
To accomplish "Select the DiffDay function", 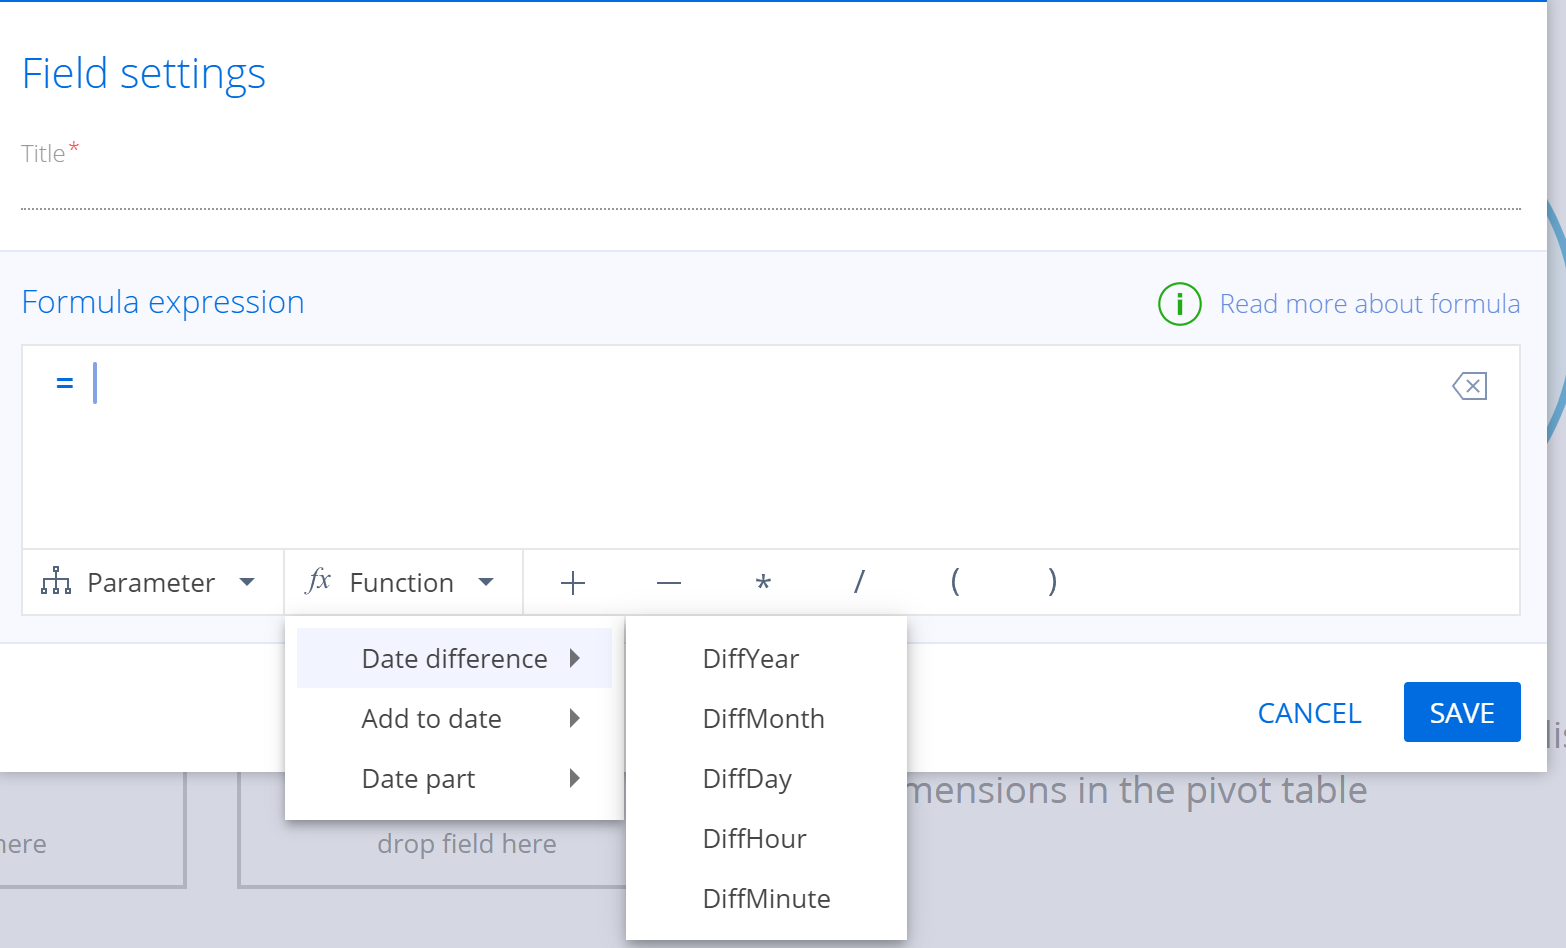I will [x=747, y=778].
